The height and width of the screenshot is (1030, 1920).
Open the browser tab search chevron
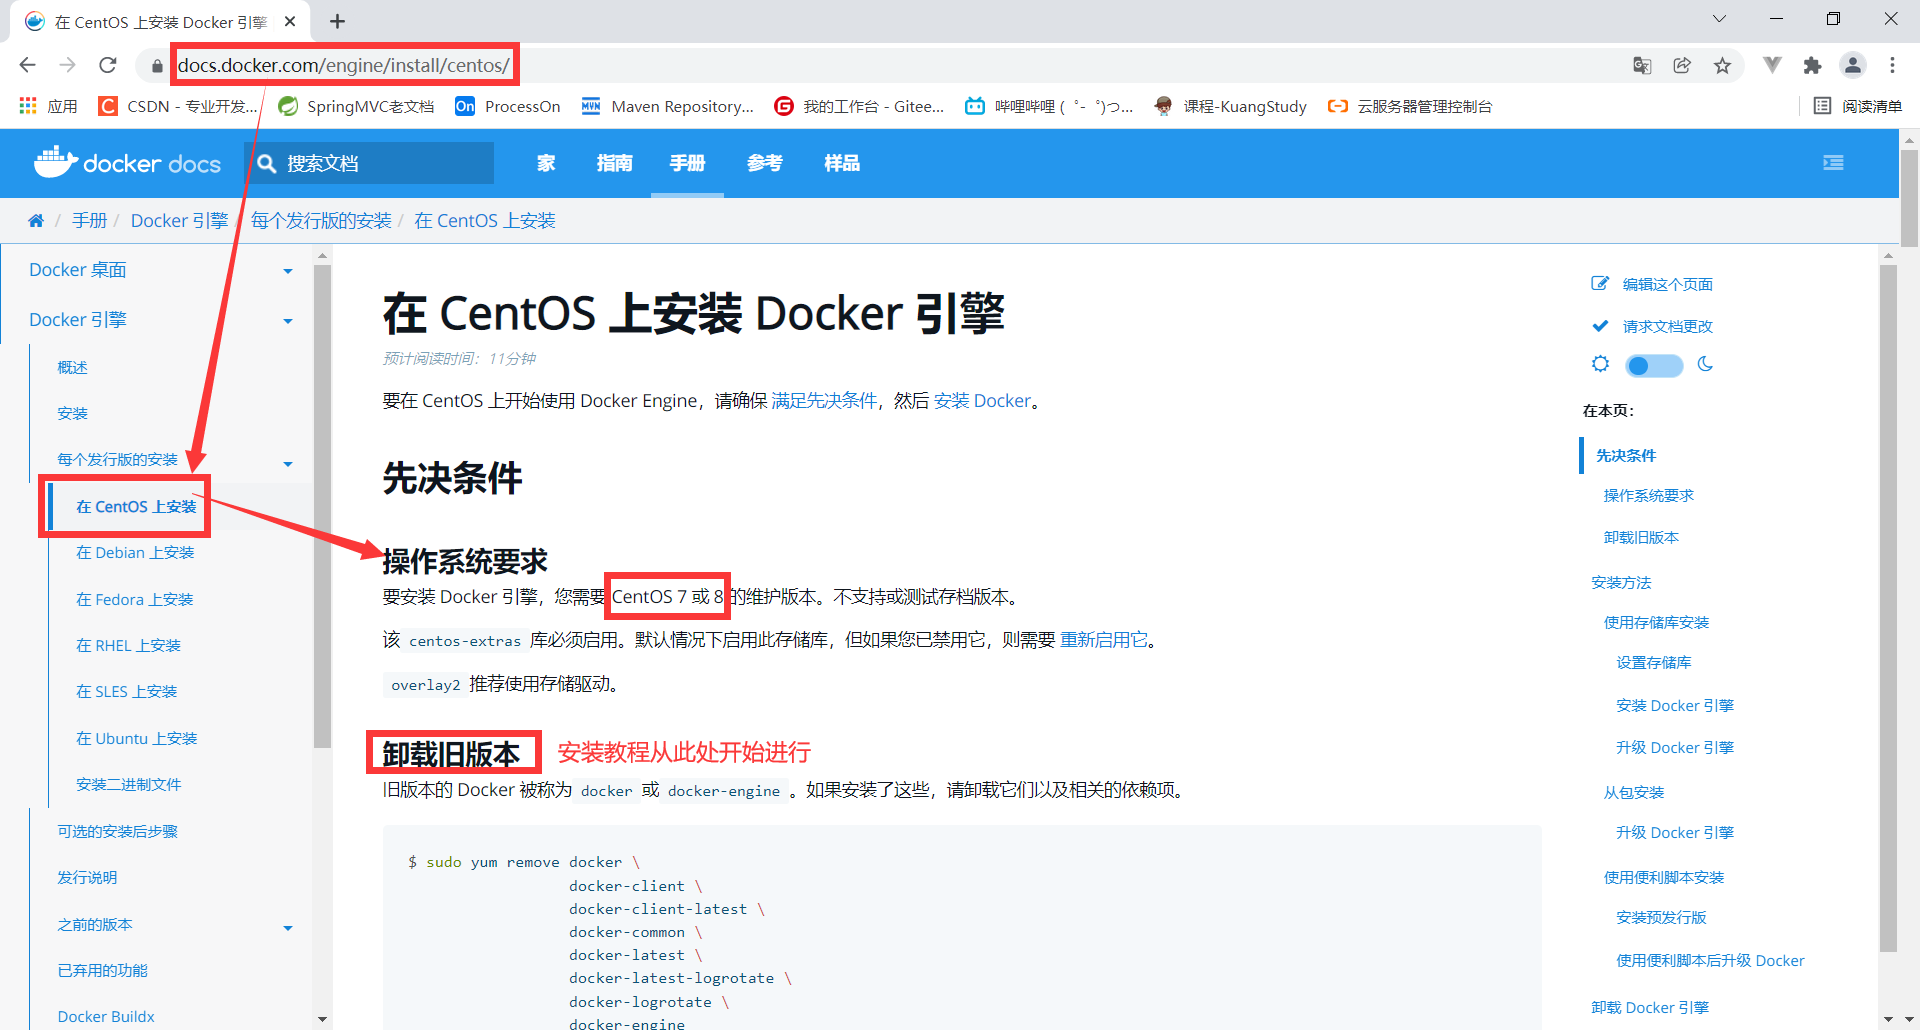[x=1718, y=19]
